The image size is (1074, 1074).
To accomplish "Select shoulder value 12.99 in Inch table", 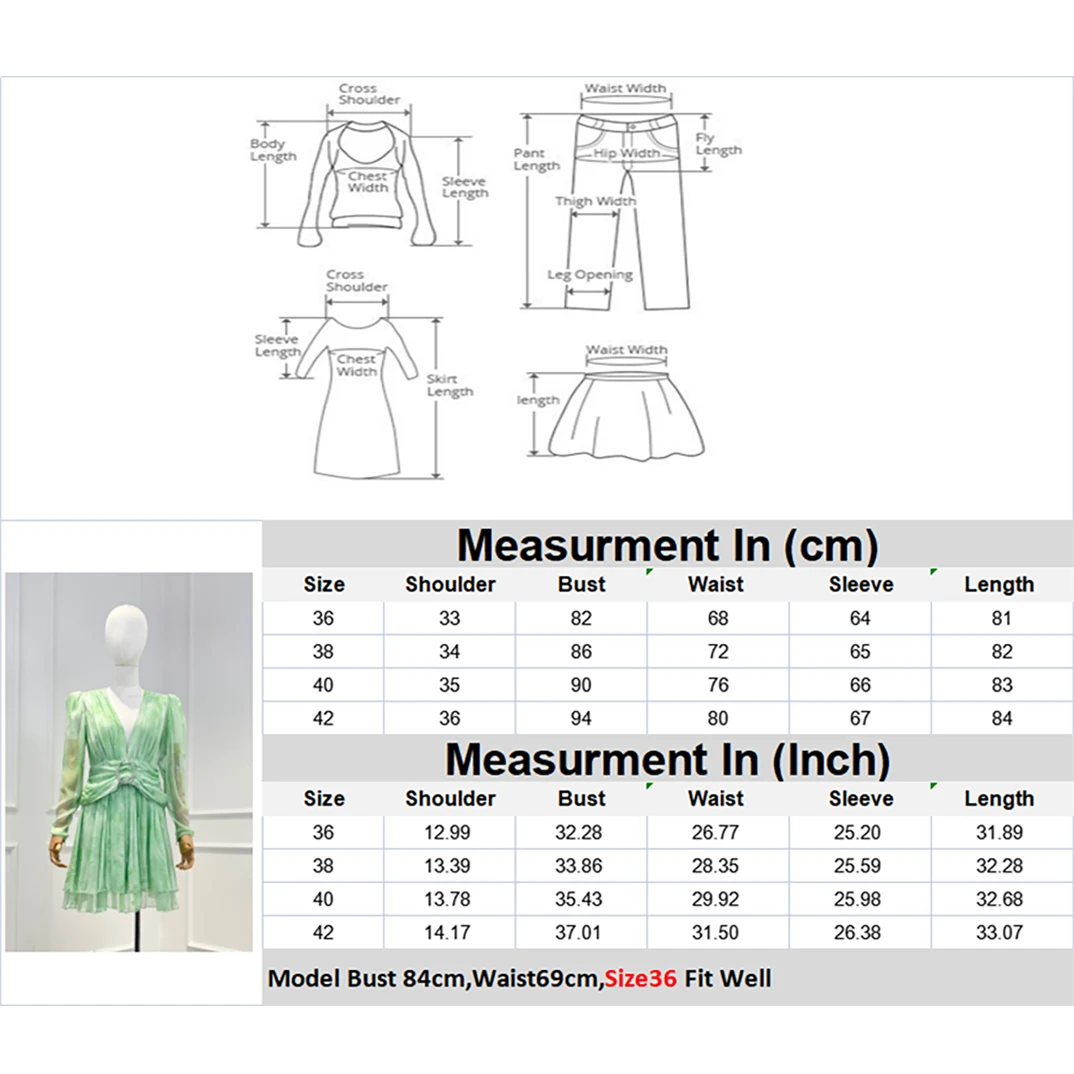I will click(447, 833).
